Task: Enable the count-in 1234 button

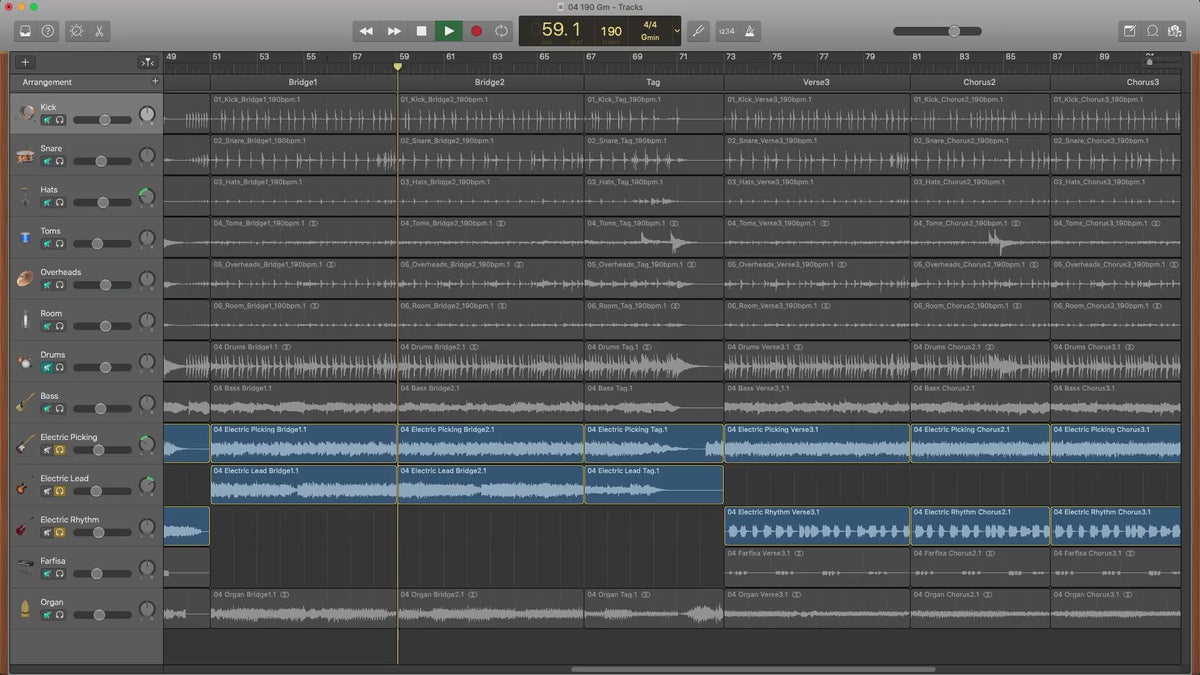Action: [726, 31]
